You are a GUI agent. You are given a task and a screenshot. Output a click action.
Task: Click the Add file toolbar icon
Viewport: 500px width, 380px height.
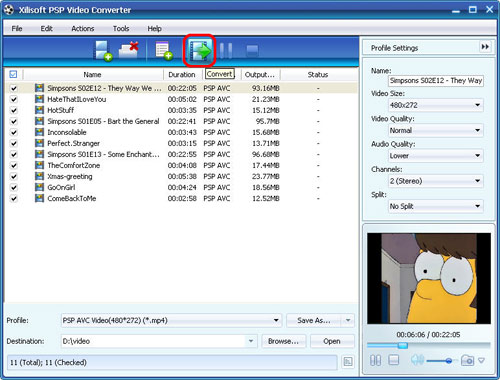(x=103, y=51)
